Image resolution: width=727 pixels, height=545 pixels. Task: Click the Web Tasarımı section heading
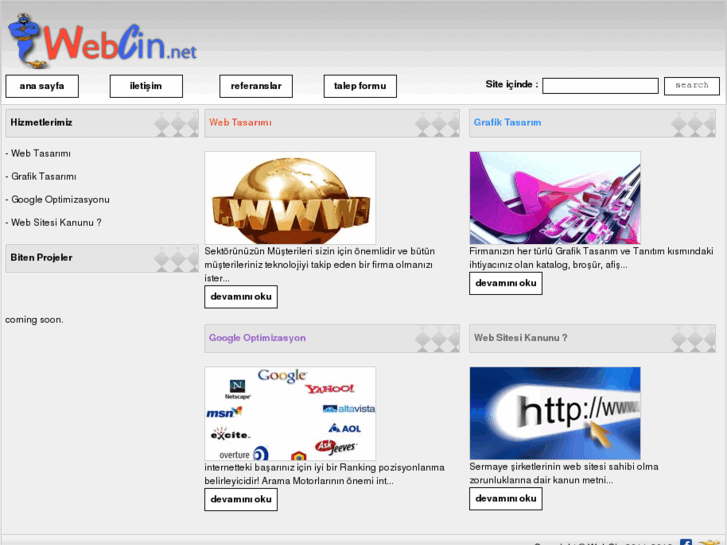pos(240,122)
